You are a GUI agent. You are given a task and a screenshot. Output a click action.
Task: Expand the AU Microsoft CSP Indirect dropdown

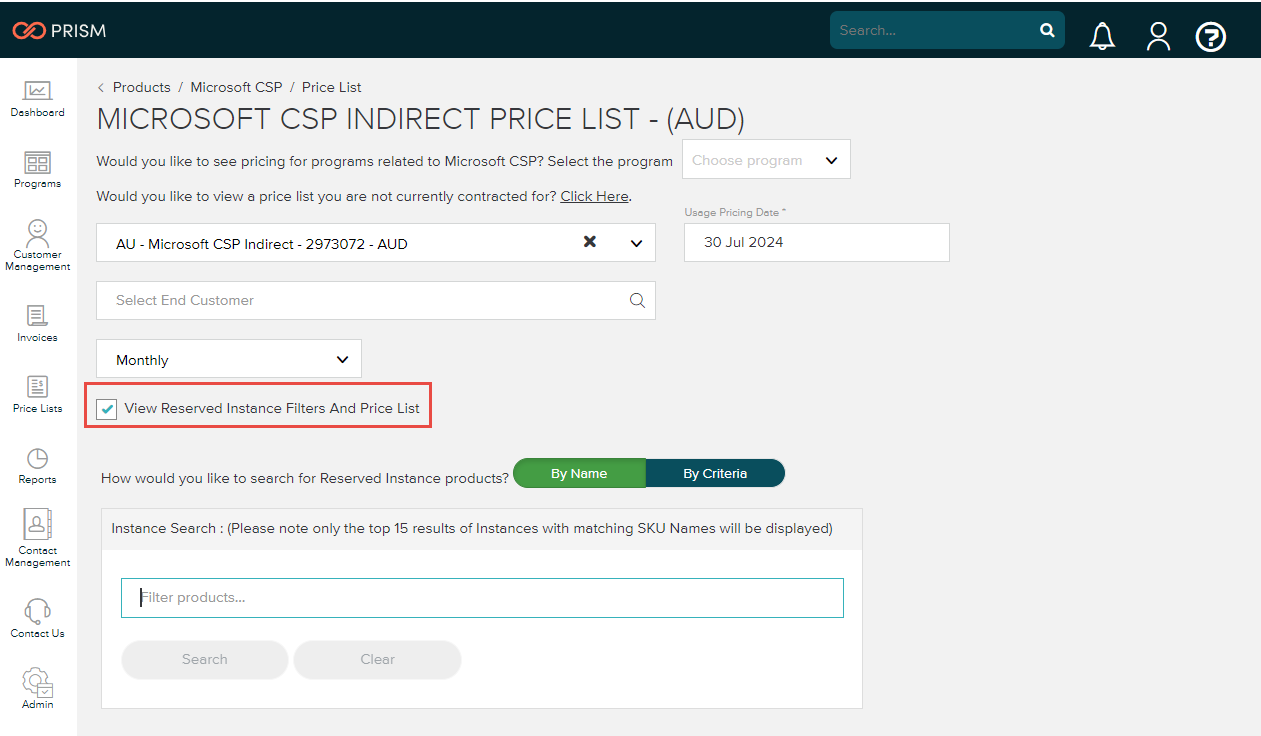pyautogui.click(x=637, y=243)
